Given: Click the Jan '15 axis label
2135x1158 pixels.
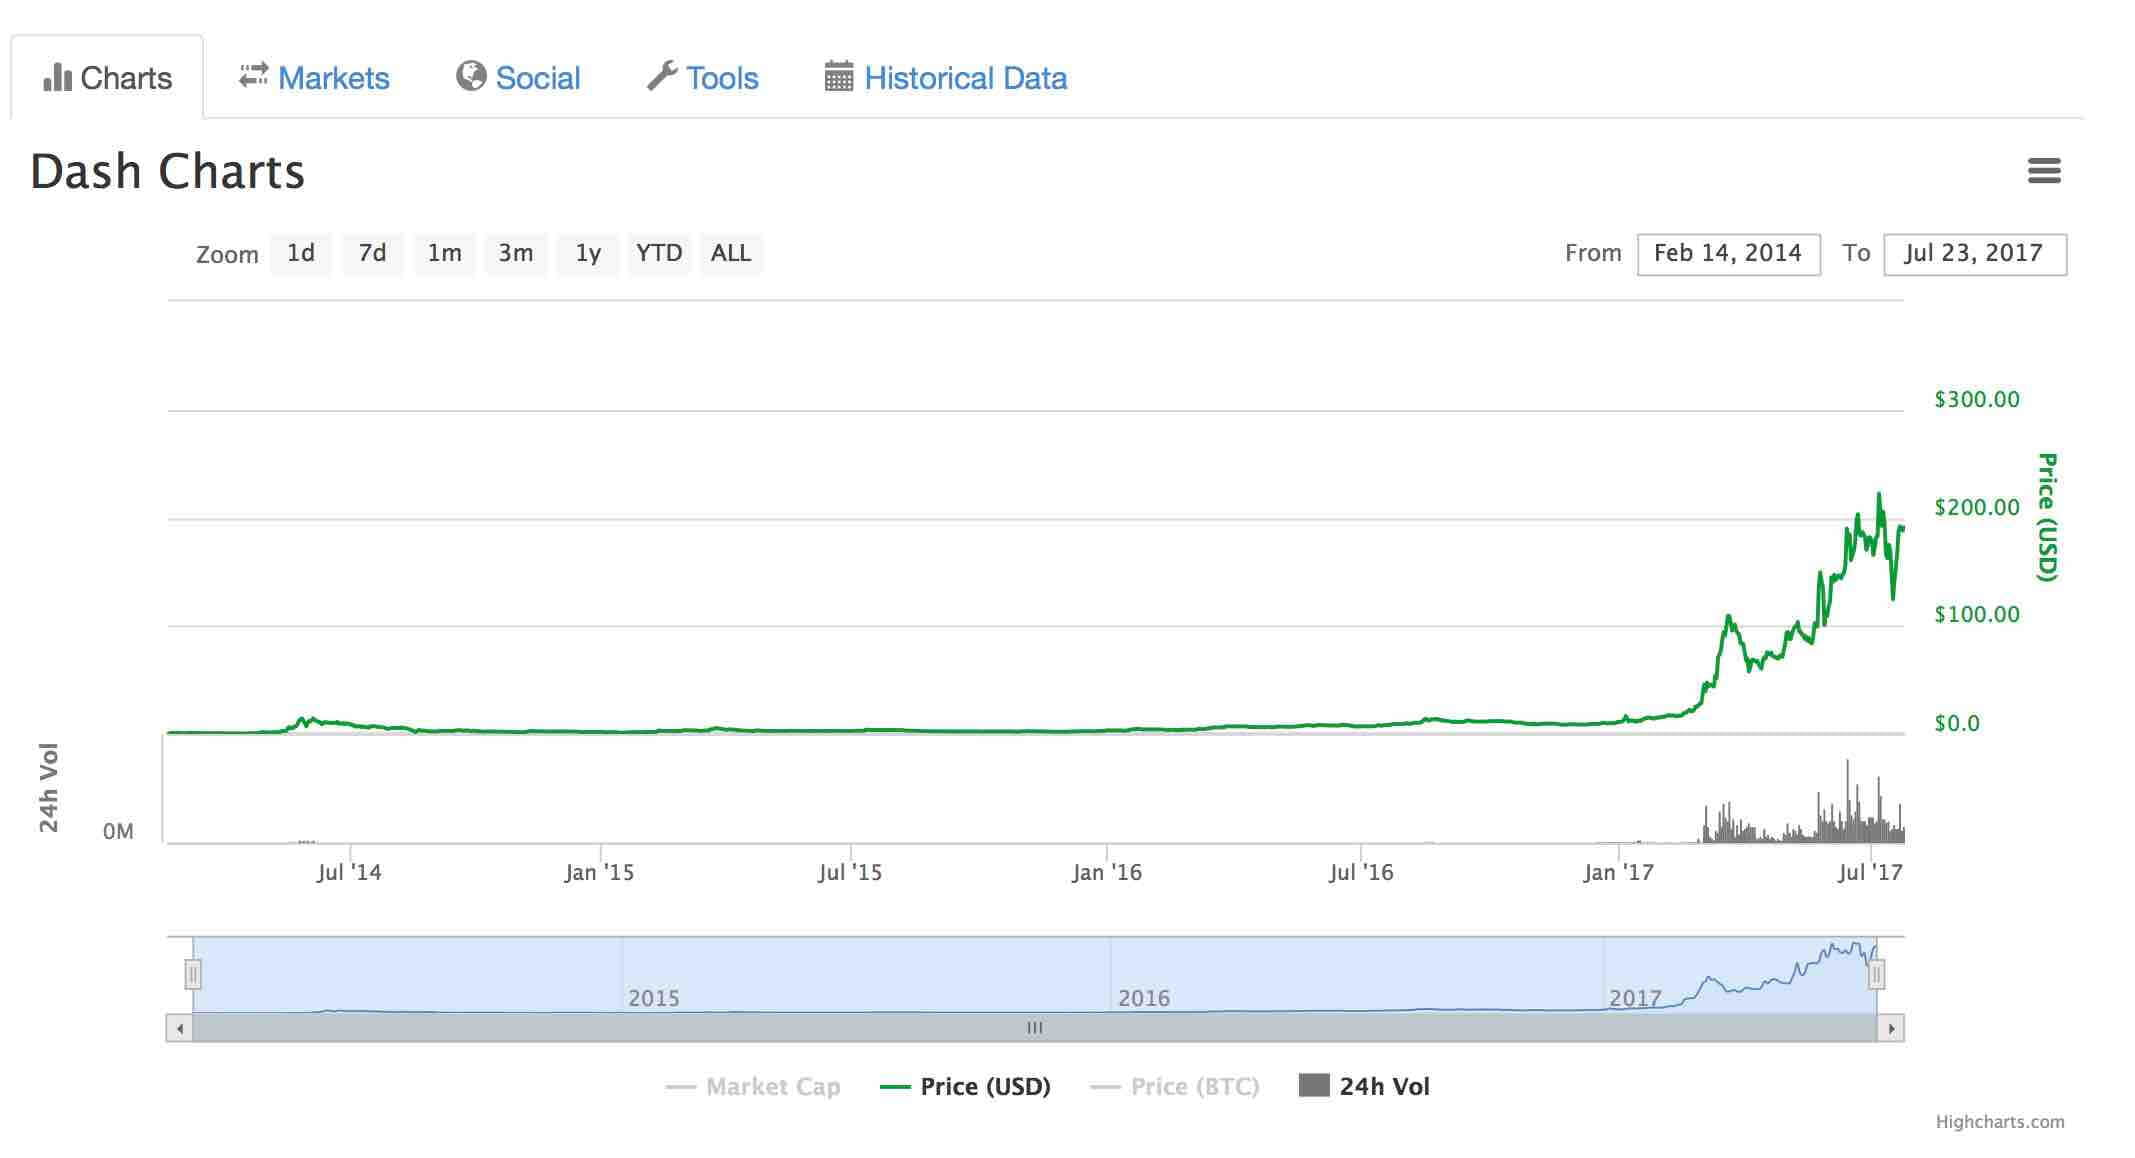Looking at the screenshot, I should coord(599,873).
